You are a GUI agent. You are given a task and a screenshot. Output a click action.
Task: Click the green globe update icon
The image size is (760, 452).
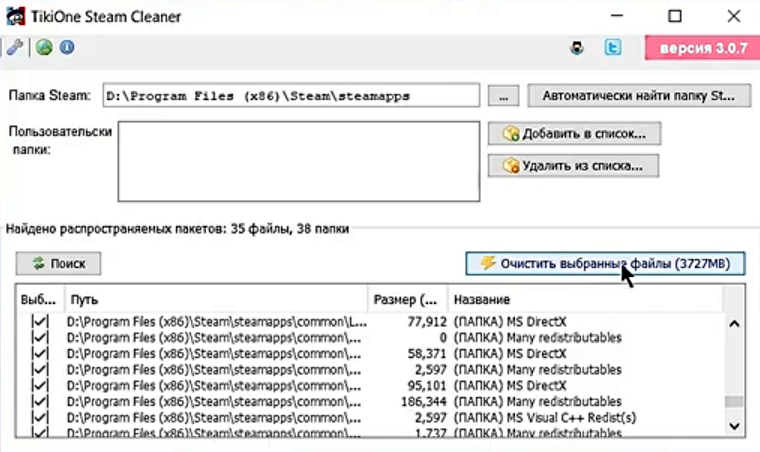(x=44, y=47)
